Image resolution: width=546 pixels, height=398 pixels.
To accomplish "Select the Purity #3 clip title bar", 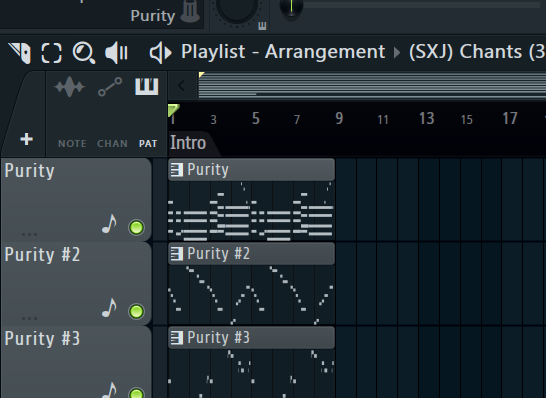I will point(251,337).
